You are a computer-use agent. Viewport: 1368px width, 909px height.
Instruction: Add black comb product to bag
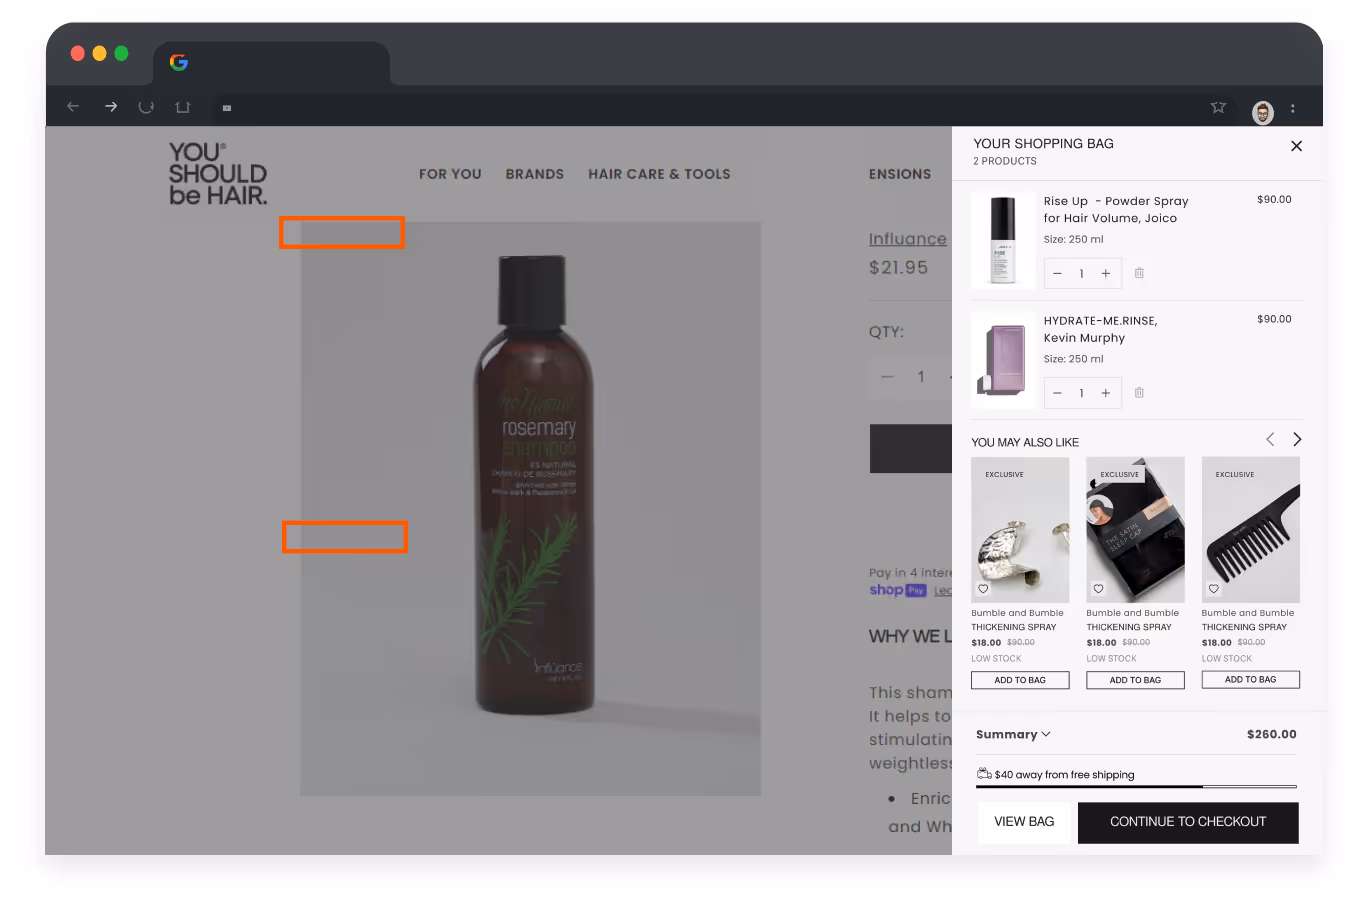1251,679
